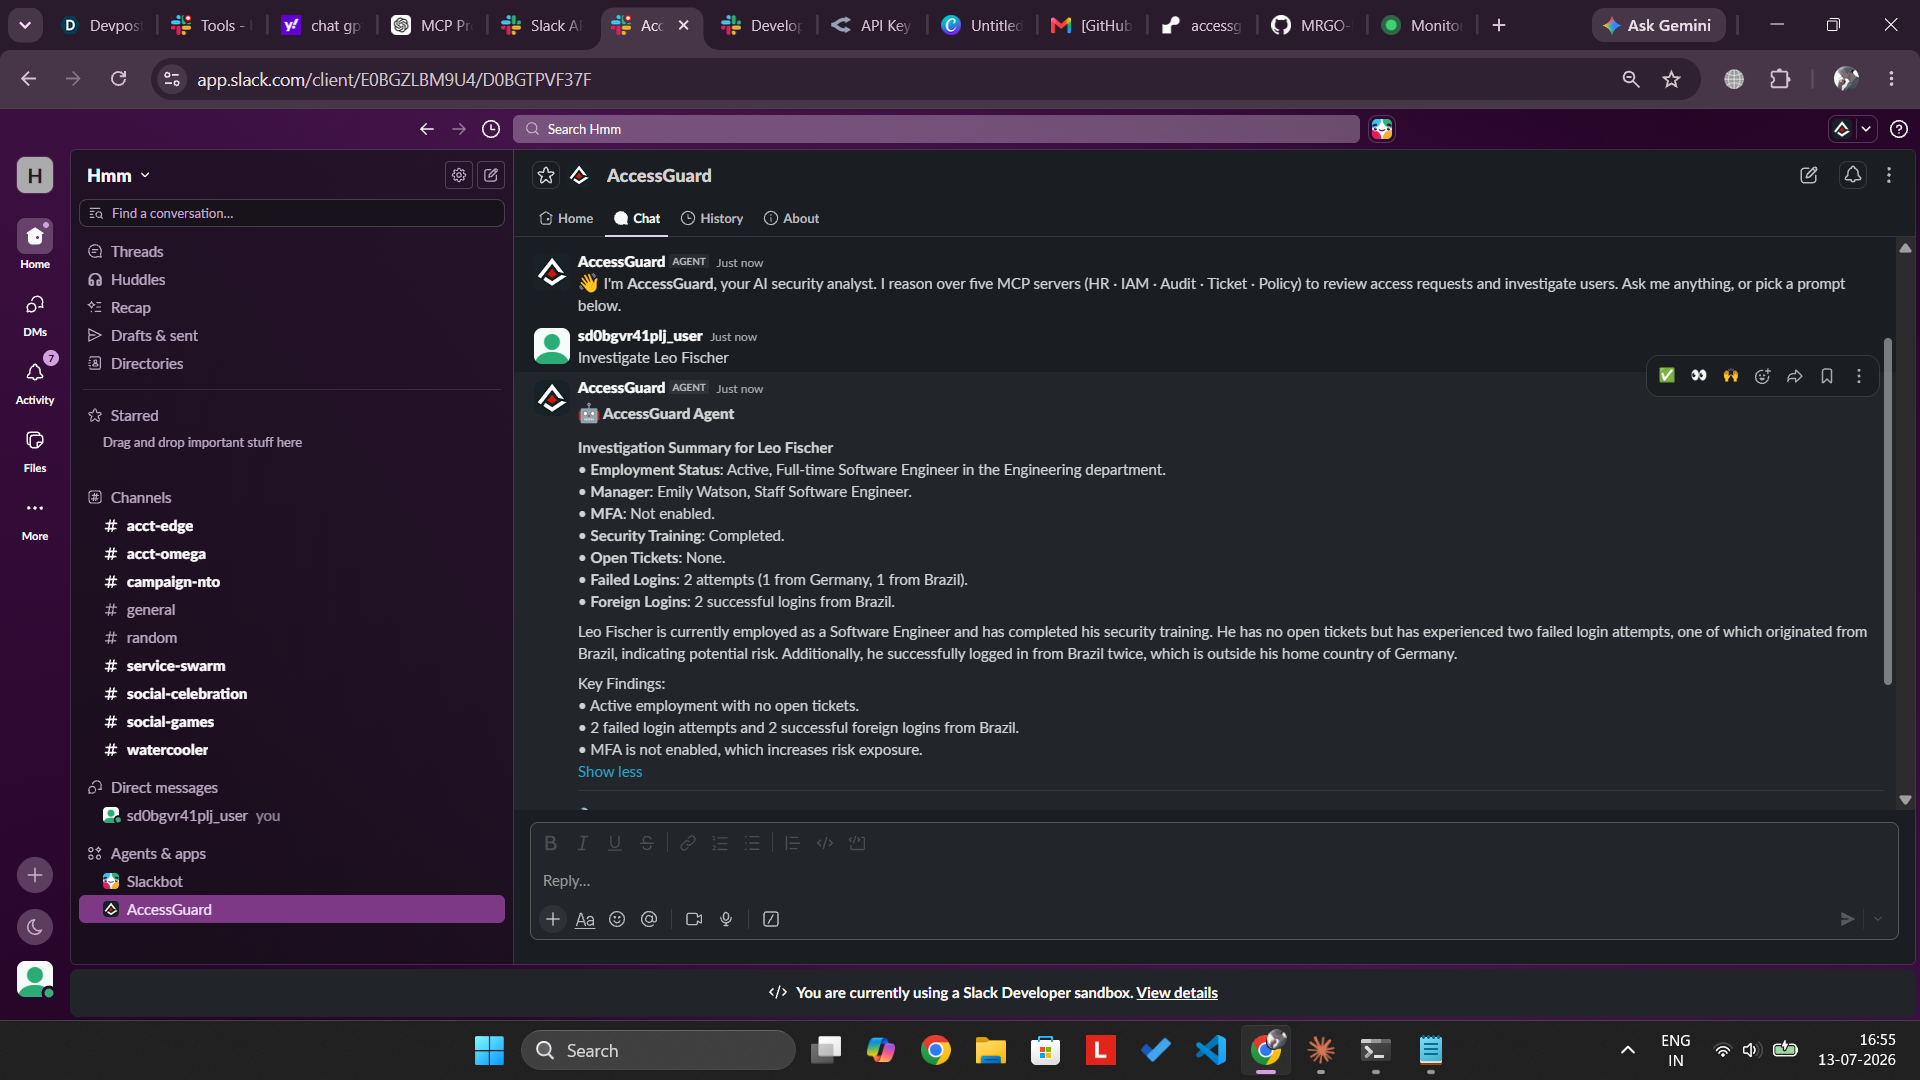The width and height of the screenshot is (1920, 1080).
Task: Go back in Slack navigation history
Action: click(427, 129)
